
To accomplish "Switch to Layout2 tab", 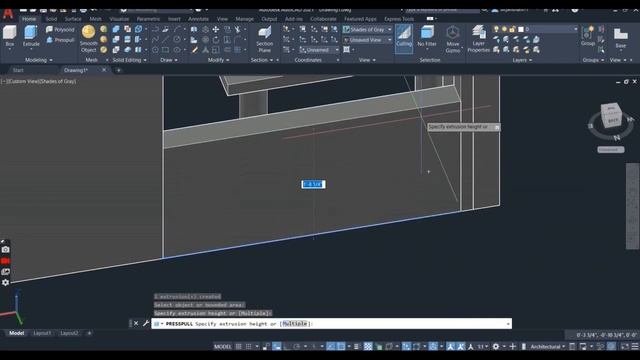I will (x=69, y=333).
